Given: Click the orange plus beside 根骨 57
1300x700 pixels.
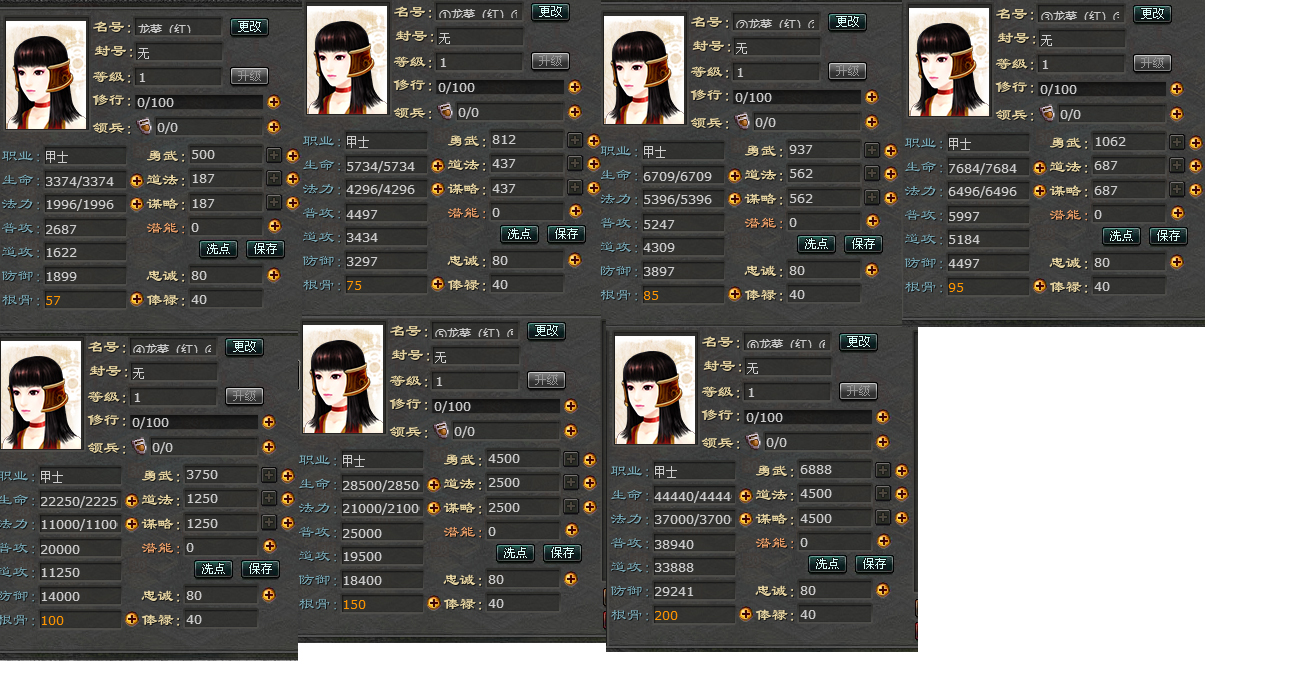Looking at the screenshot, I should coord(137,299).
